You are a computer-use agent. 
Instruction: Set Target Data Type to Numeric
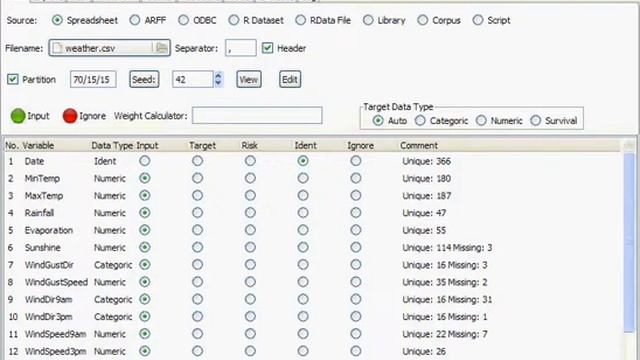(481, 120)
